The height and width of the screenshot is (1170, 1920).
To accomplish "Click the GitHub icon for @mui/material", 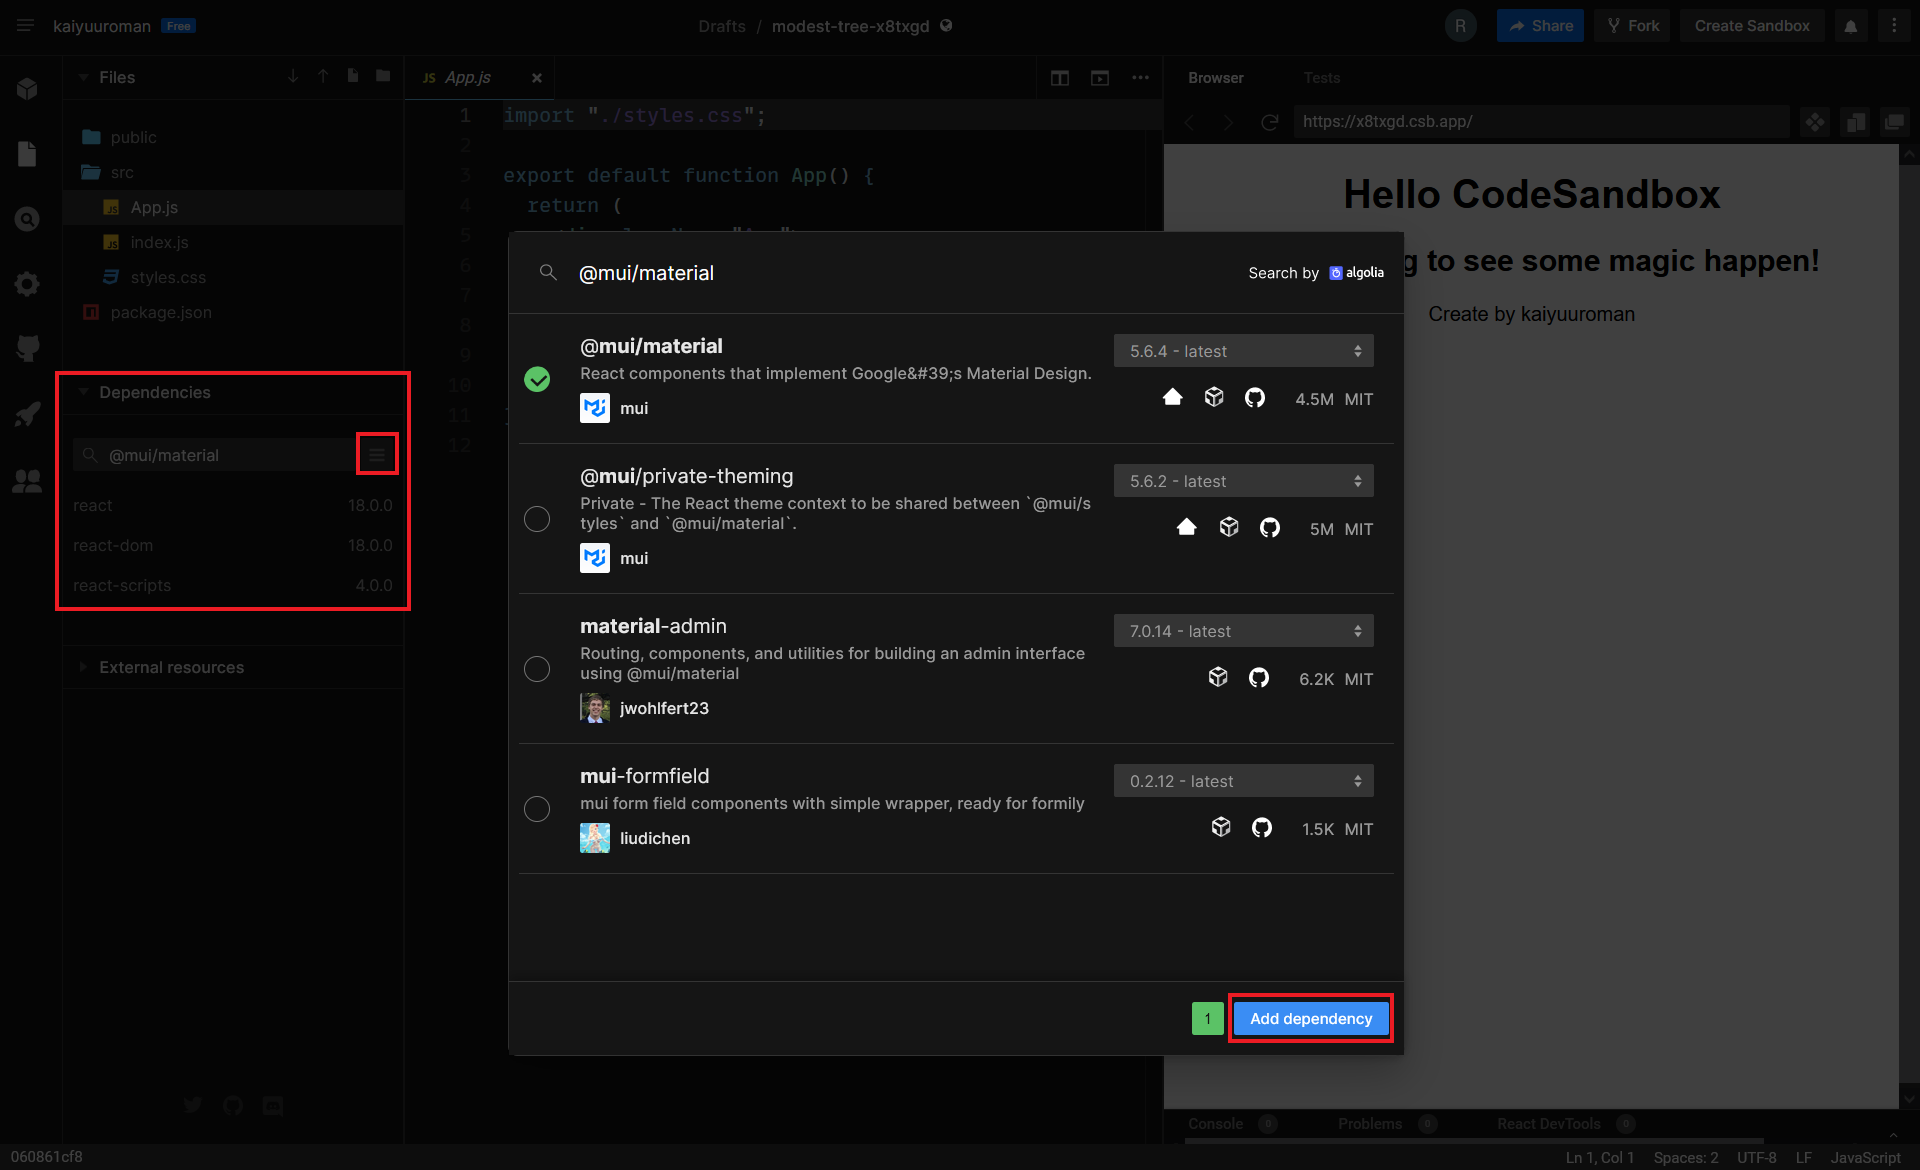I will tap(1255, 398).
